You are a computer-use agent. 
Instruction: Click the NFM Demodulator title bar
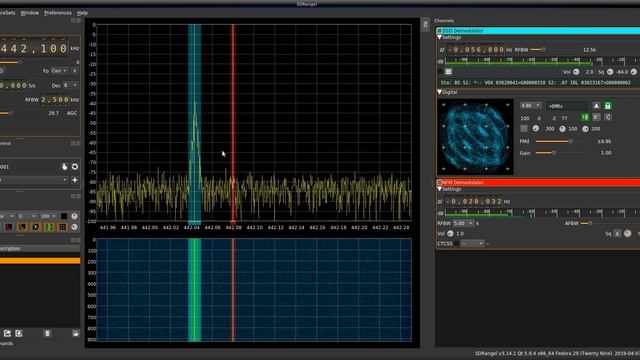pos(538,182)
